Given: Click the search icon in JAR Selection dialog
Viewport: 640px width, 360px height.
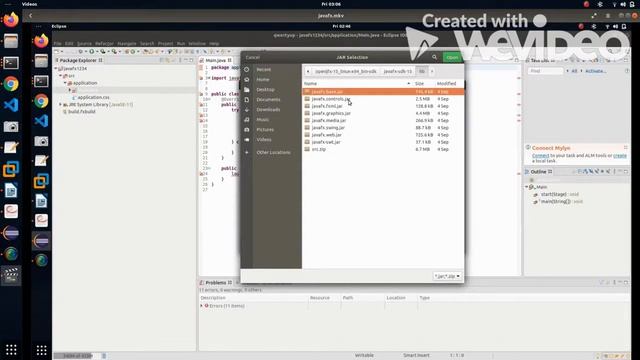Looking at the screenshot, I should pos(435,57).
